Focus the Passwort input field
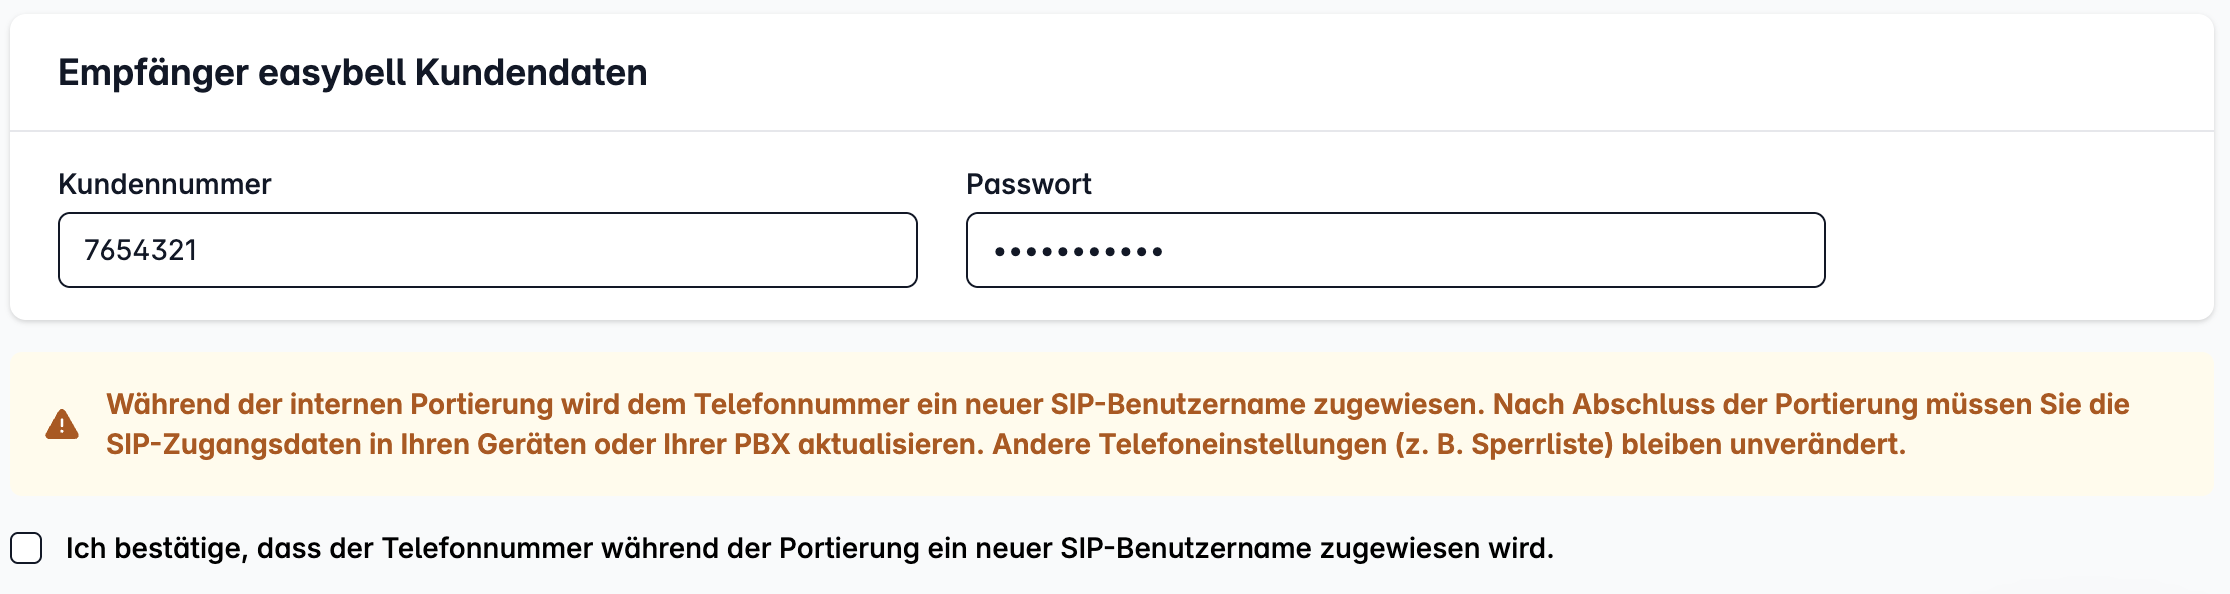Image resolution: width=2230 pixels, height=594 pixels. [x=1395, y=250]
